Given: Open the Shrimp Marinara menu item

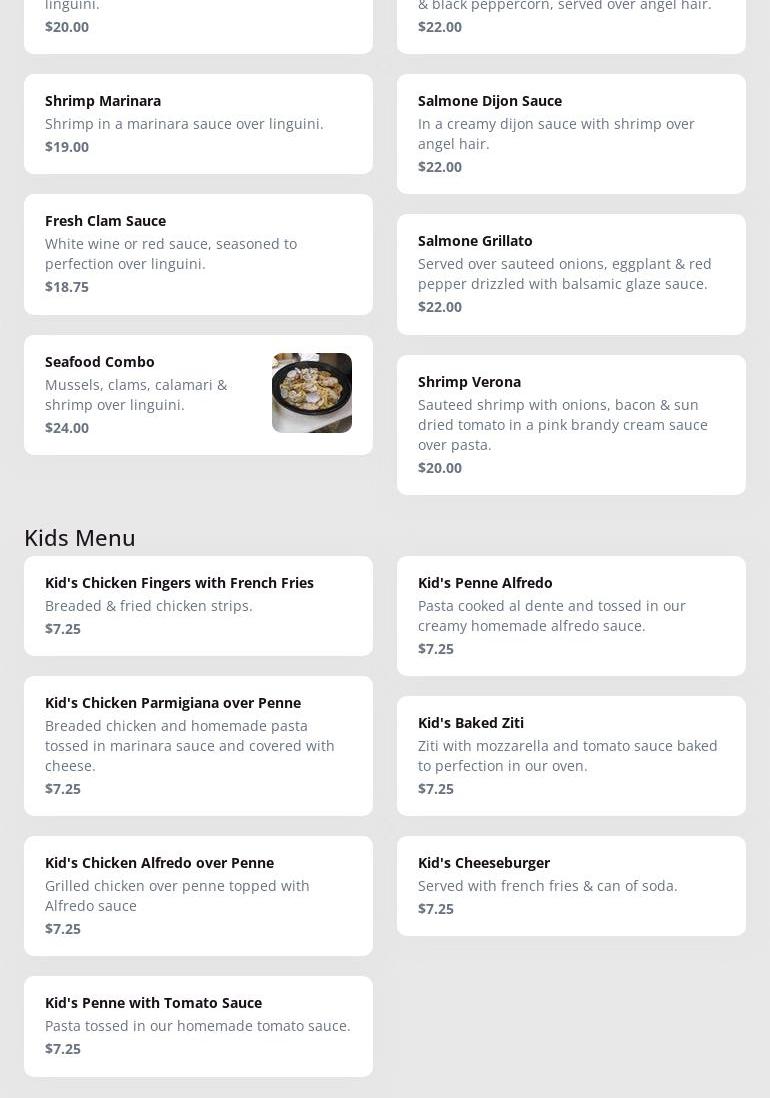Looking at the screenshot, I should coord(198,123).
